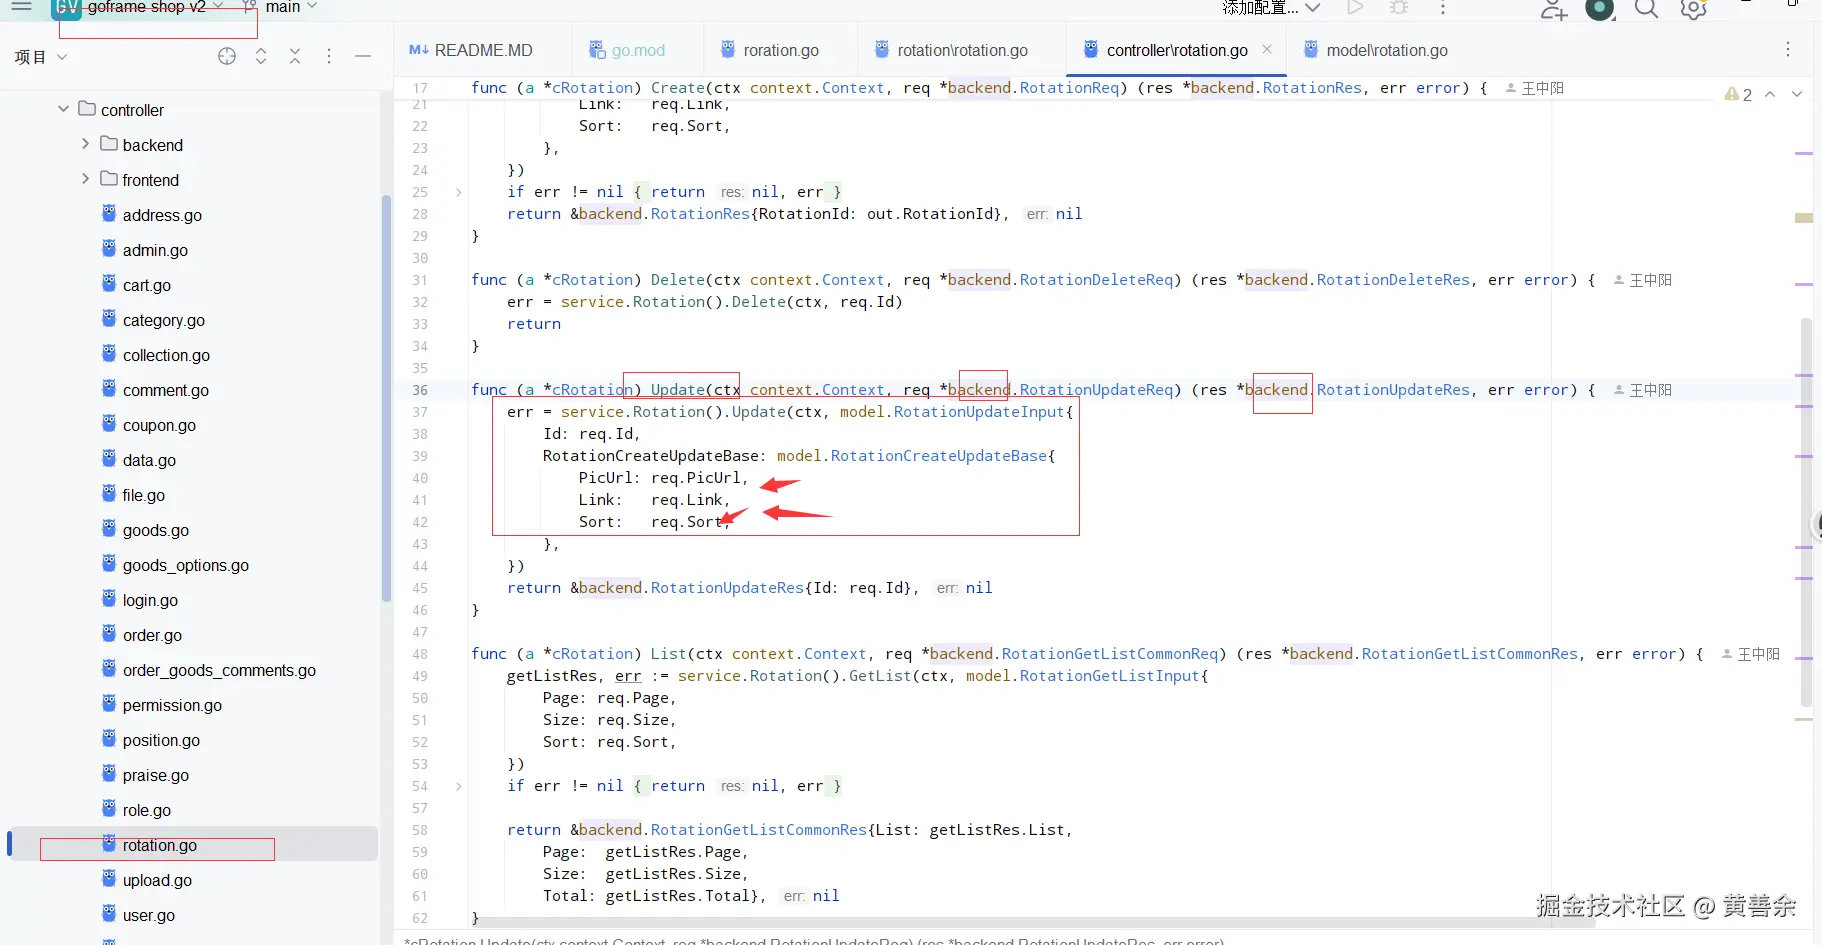Image resolution: width=1822 pixels, height=945 pixels.
Task: Click the add collaborator icon
Action: click(x=1553, y=9)
